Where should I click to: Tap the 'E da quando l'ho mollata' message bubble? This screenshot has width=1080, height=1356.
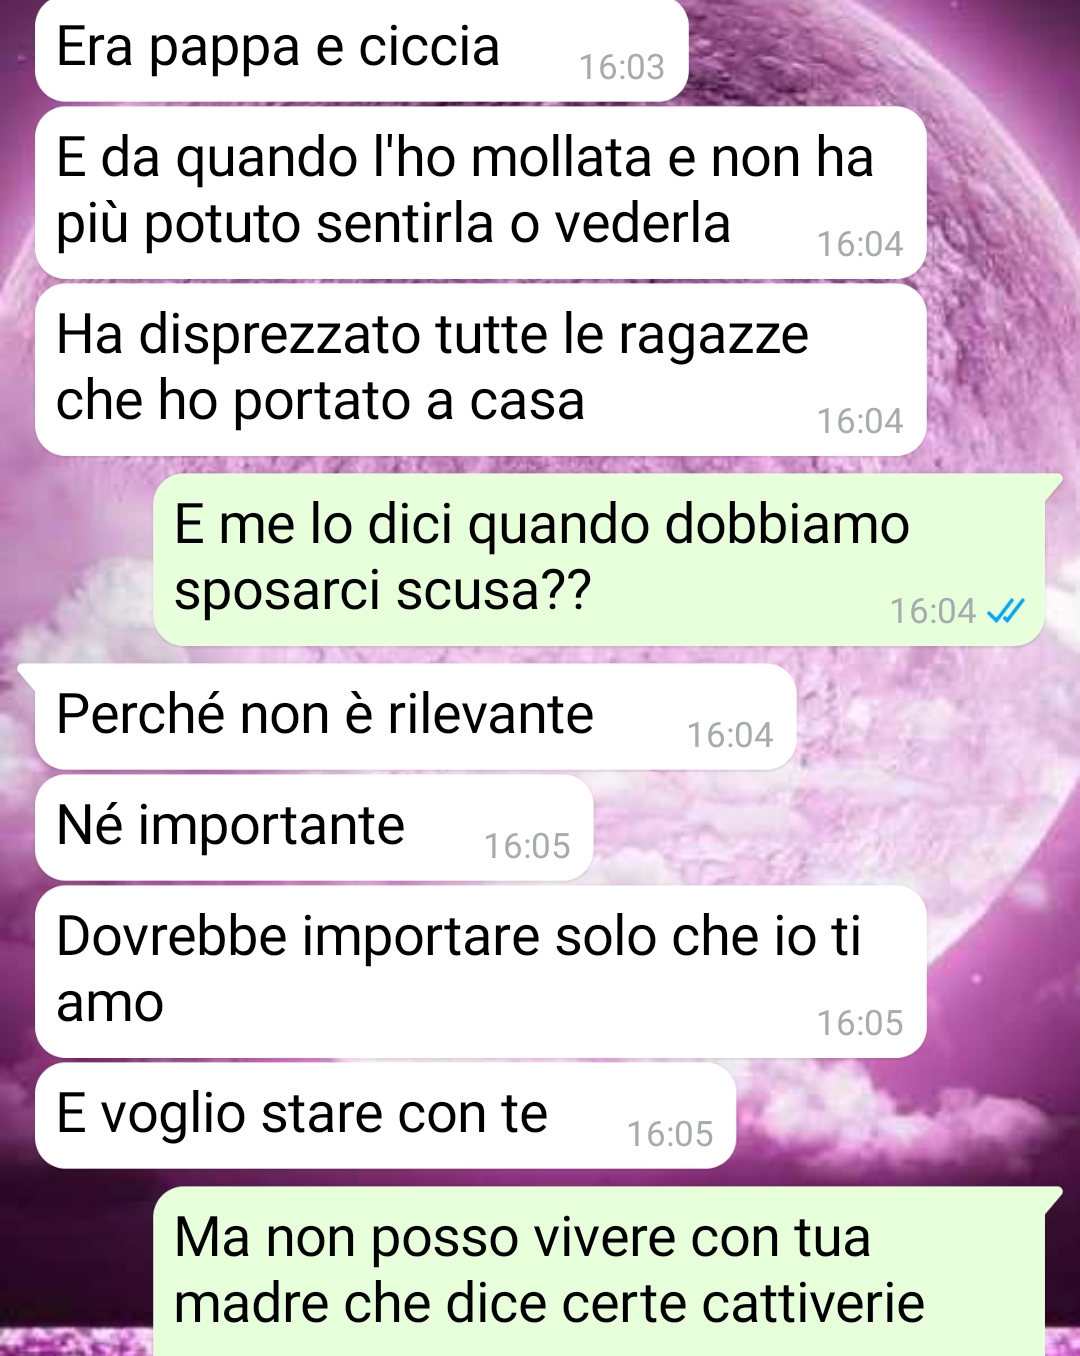(481, 192)
